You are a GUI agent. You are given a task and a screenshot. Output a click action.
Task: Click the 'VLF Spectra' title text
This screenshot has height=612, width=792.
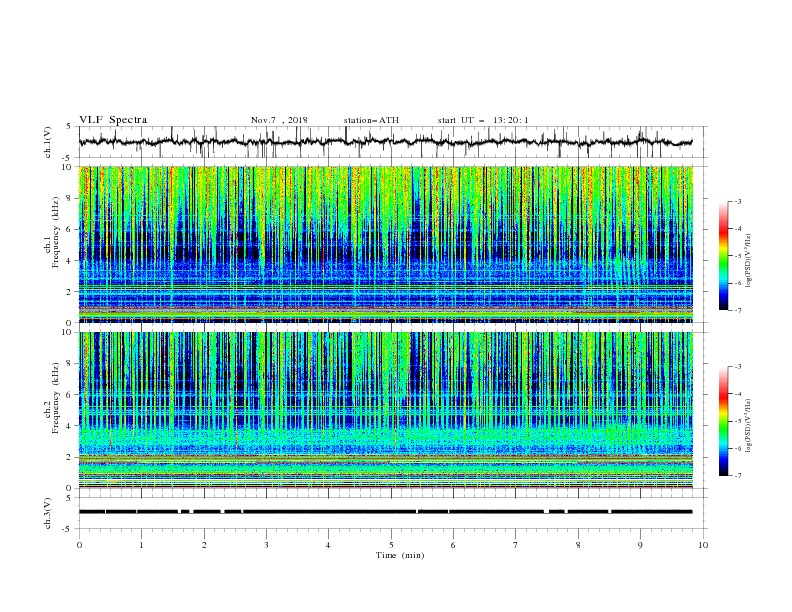point(113,120)
